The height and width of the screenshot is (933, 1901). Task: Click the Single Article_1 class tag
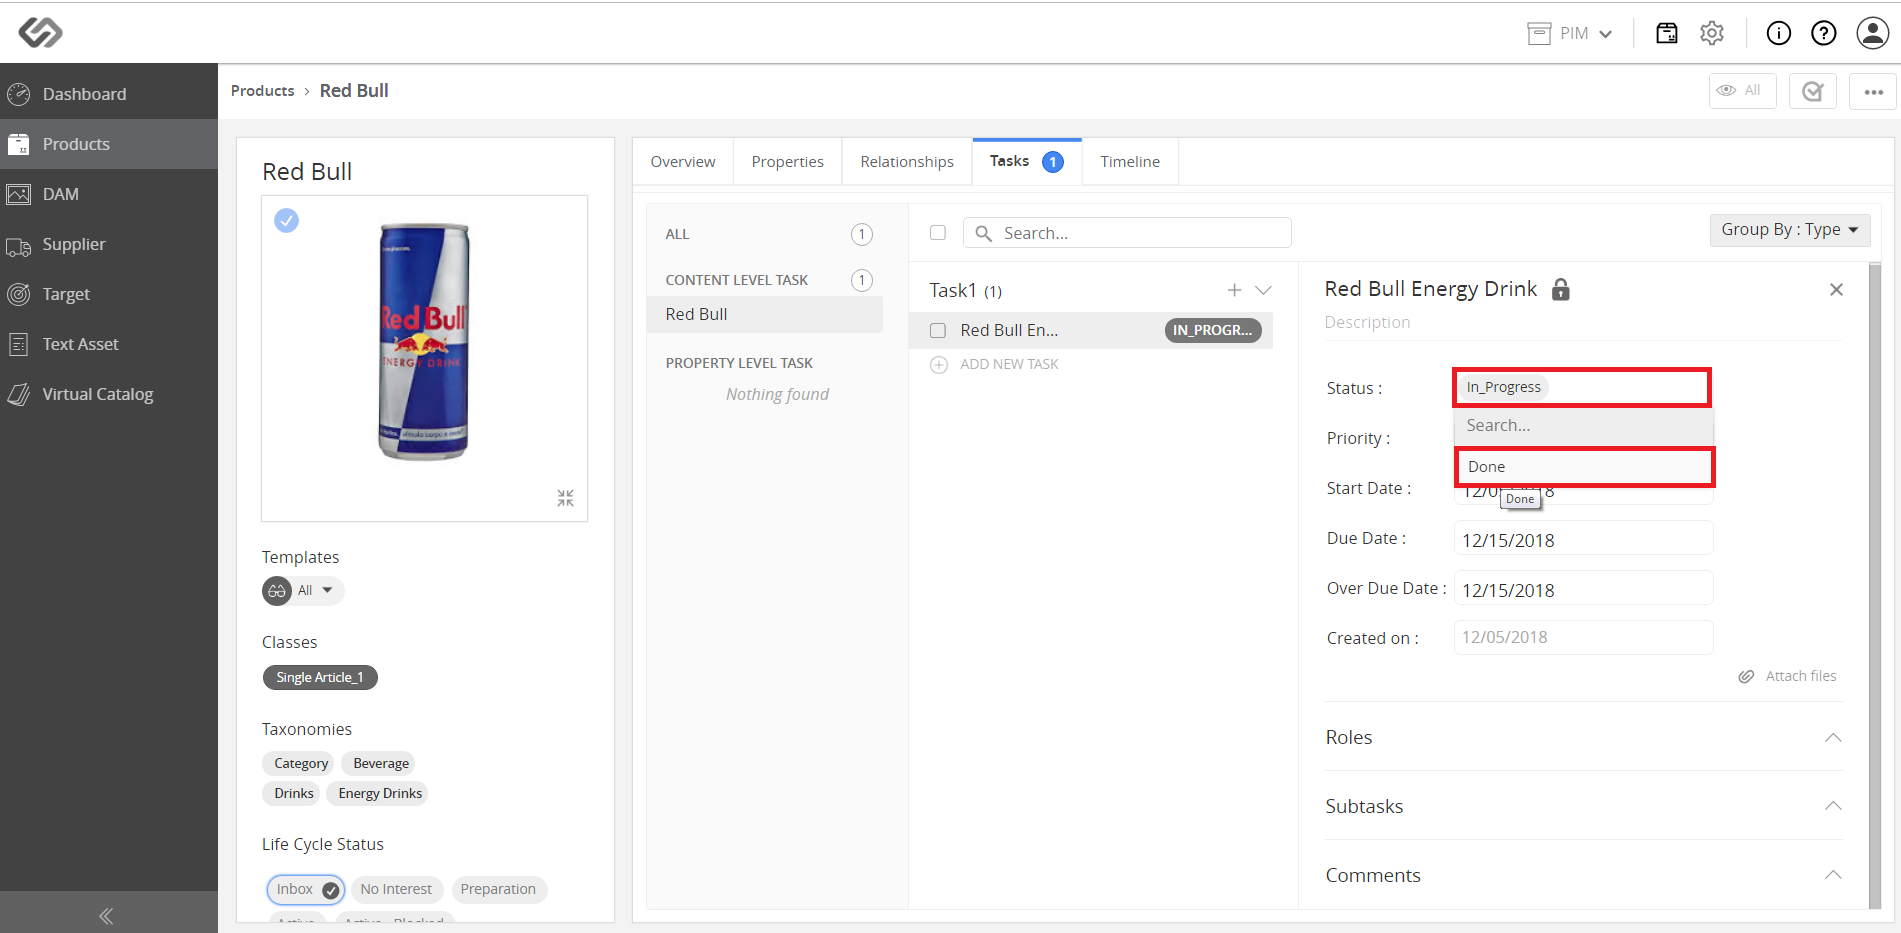click(x=320, y=677)
